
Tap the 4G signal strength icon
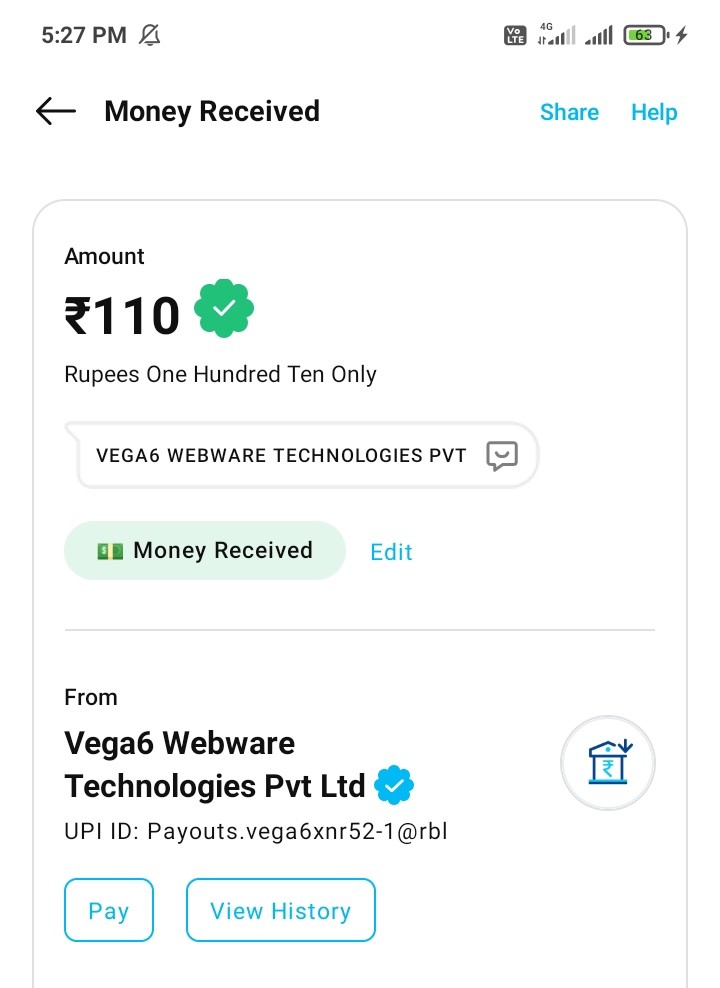tap(556, 36)
